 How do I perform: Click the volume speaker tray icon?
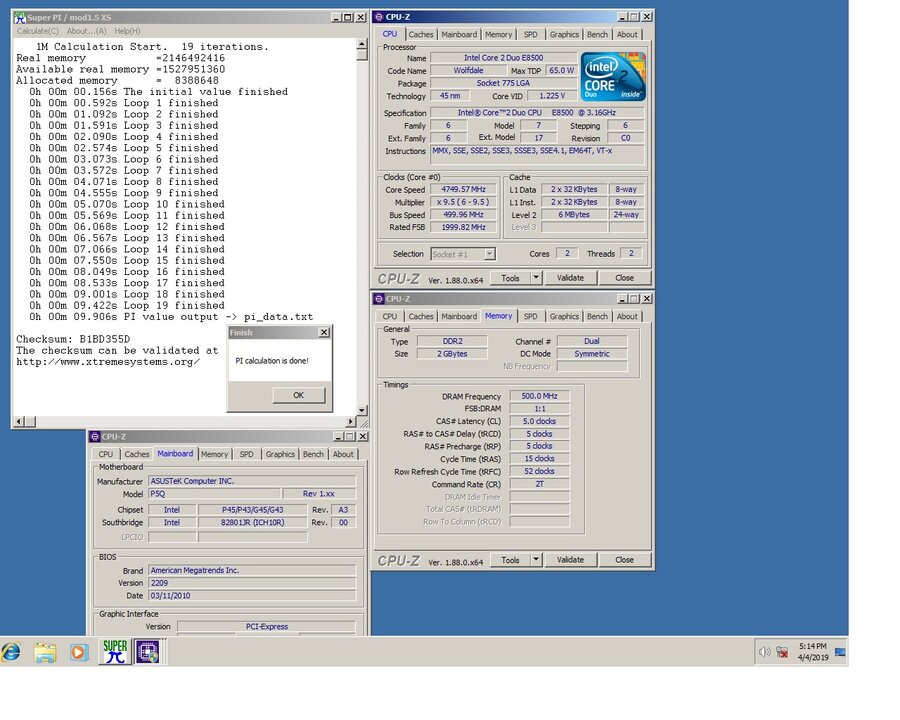(x=764, y=652)
